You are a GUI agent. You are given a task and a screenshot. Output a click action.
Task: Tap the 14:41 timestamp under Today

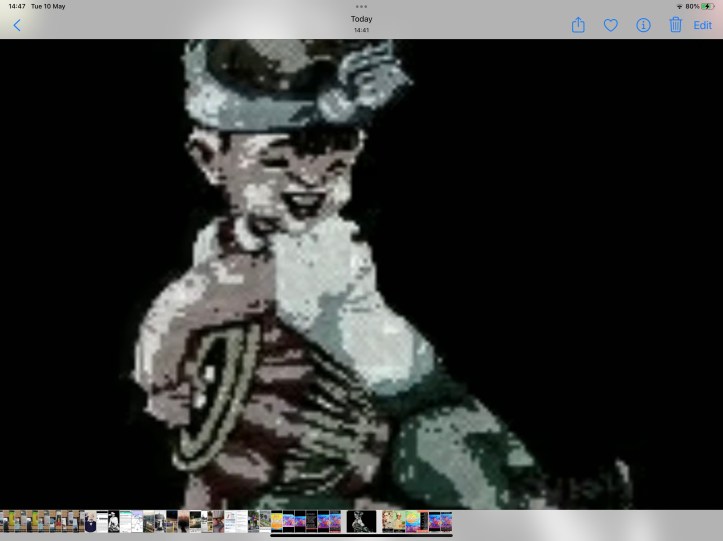[361, 30]
